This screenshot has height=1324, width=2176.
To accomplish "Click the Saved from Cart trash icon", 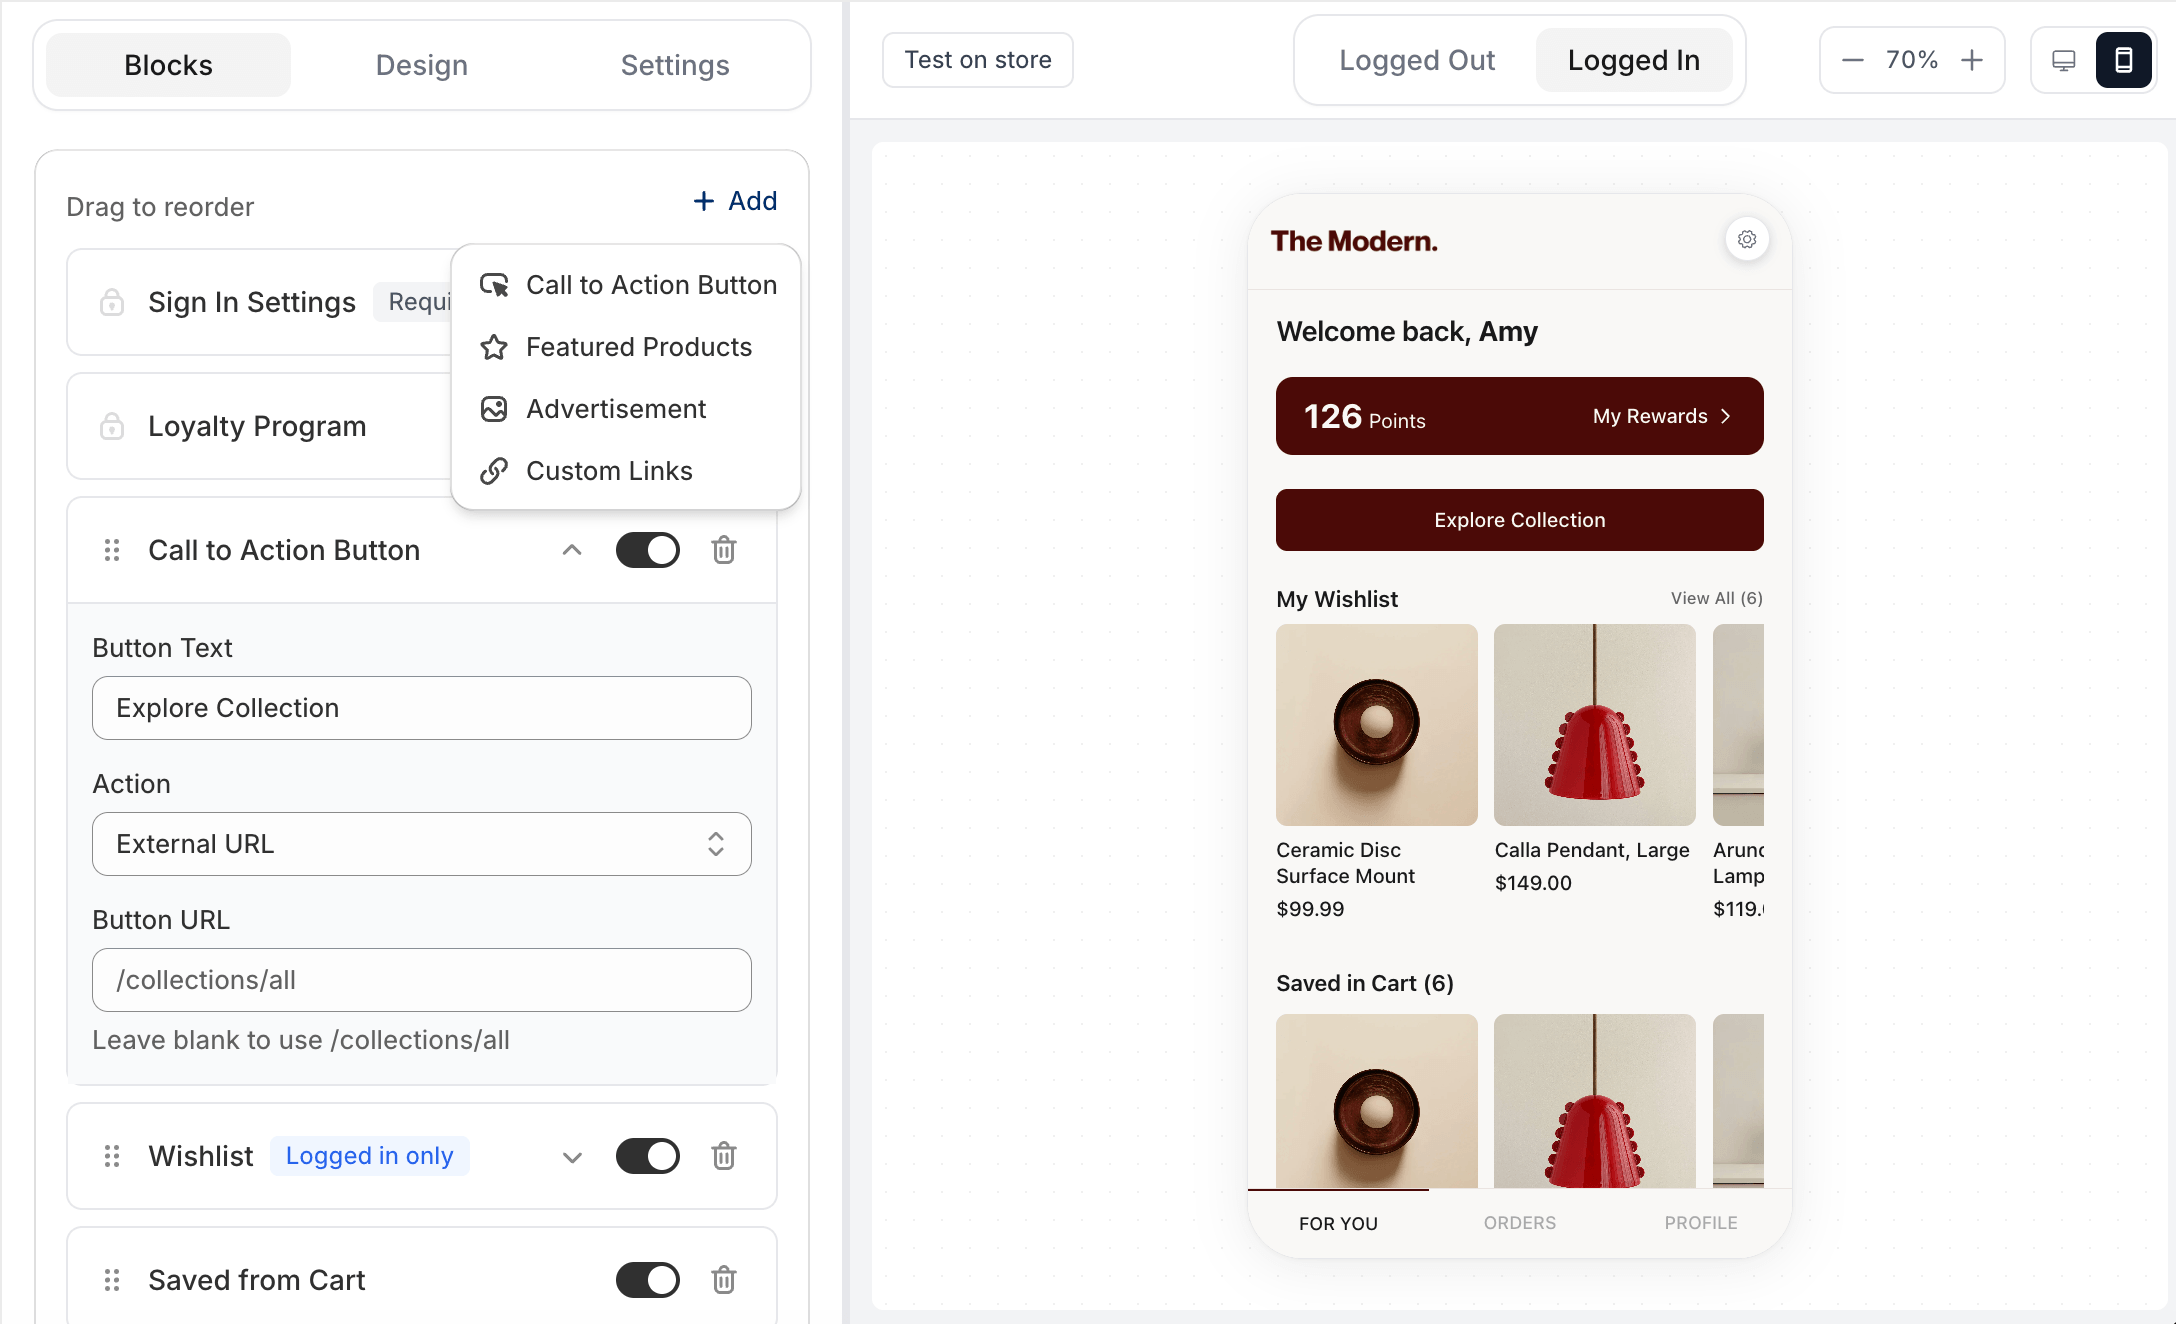I will (x=724, y=1280).
